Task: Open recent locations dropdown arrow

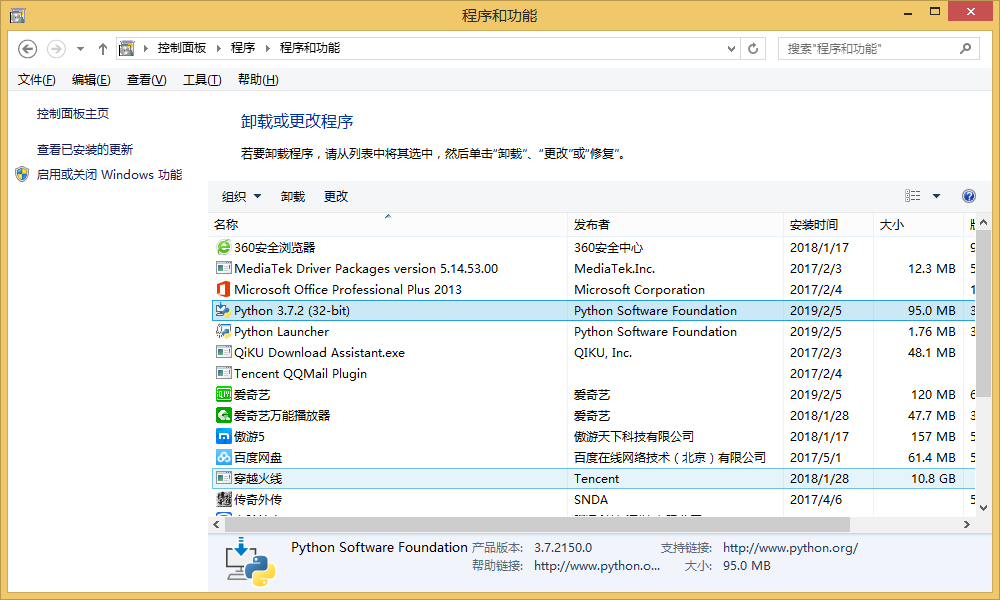Action: coord(80,48)
